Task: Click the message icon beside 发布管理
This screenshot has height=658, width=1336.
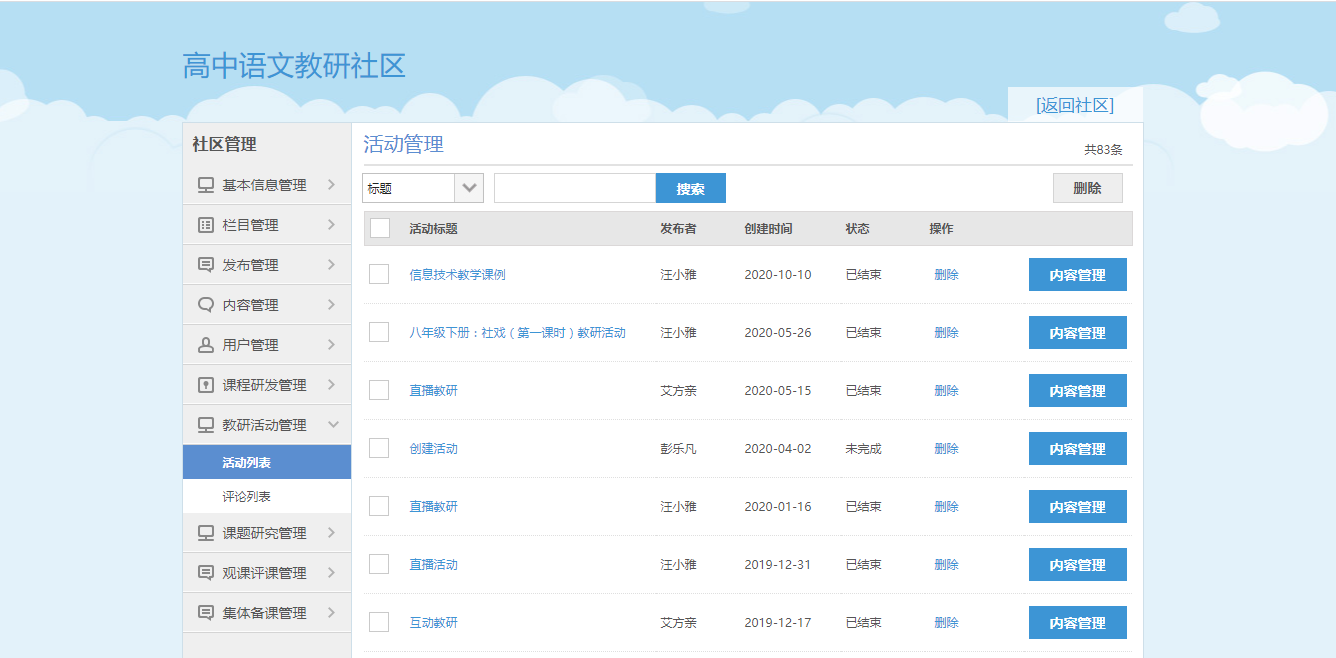Action: 206,265
